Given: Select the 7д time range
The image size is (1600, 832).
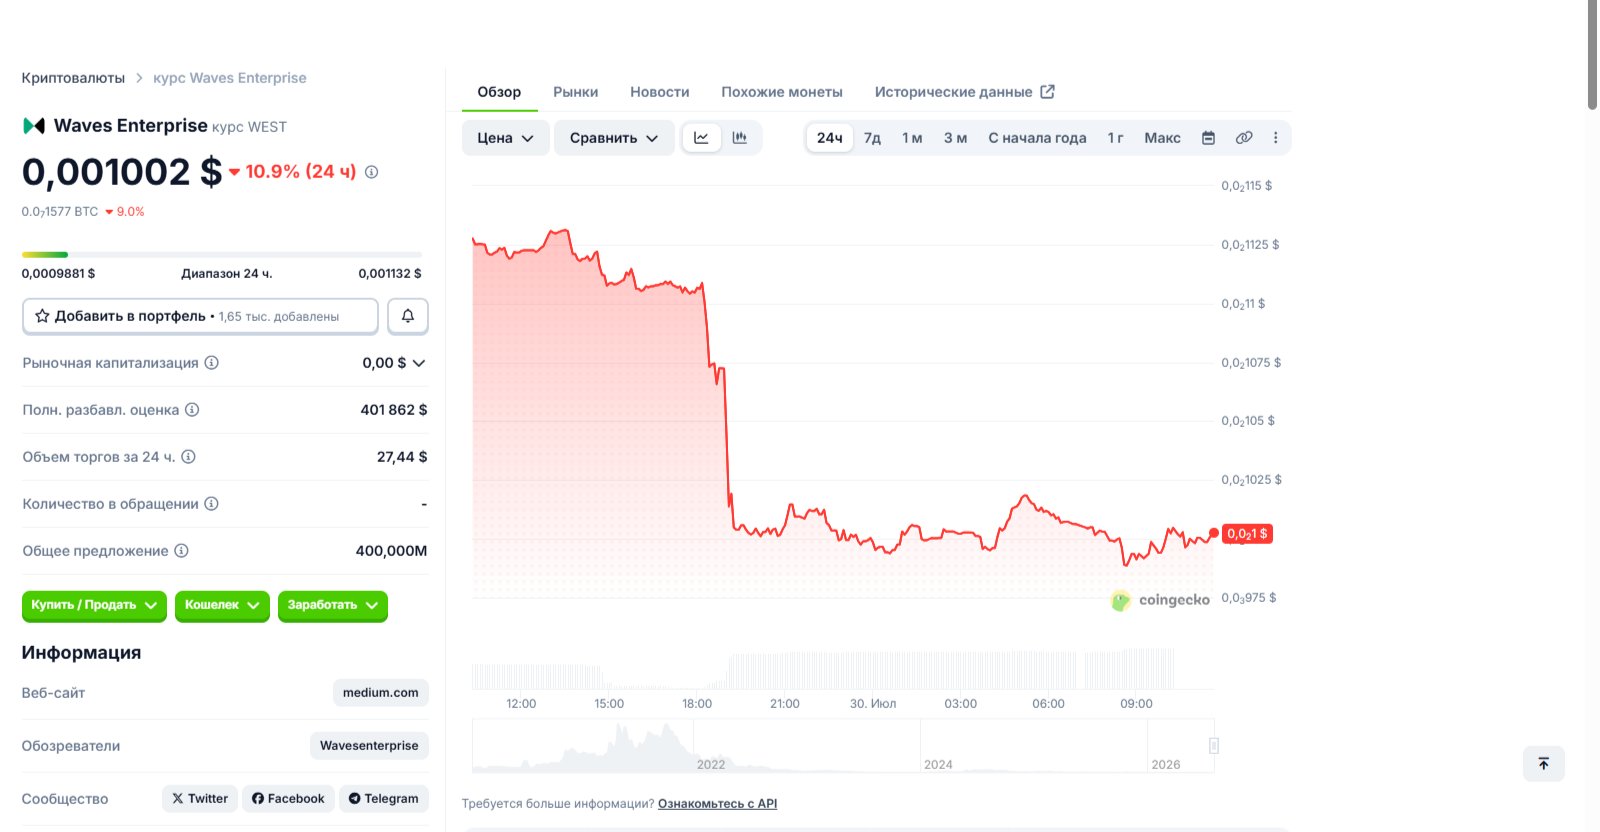Looking at the screenshot, I should point(872,138).
